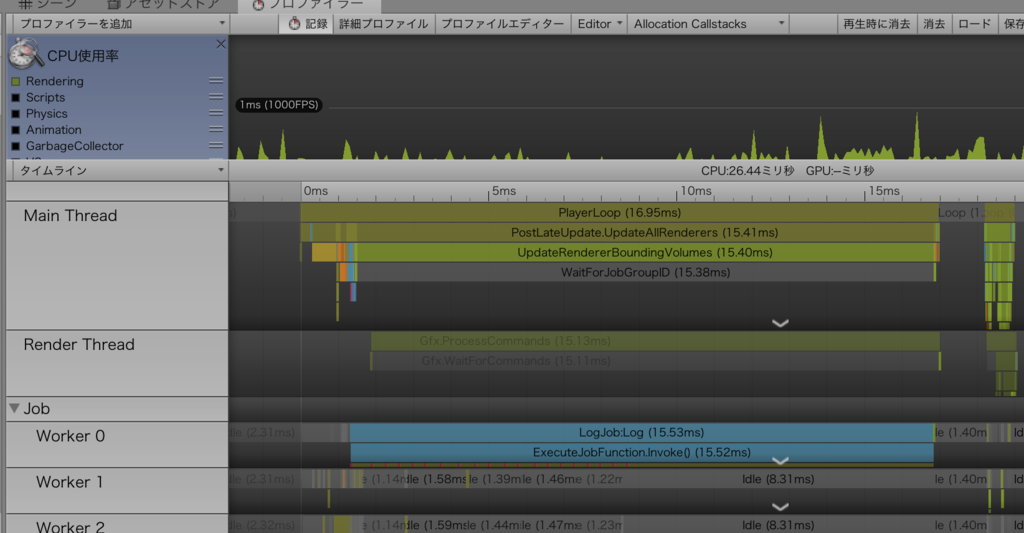Grab the Scripts reorder handle
1024x533 pixels.
(x=216, y=97)
